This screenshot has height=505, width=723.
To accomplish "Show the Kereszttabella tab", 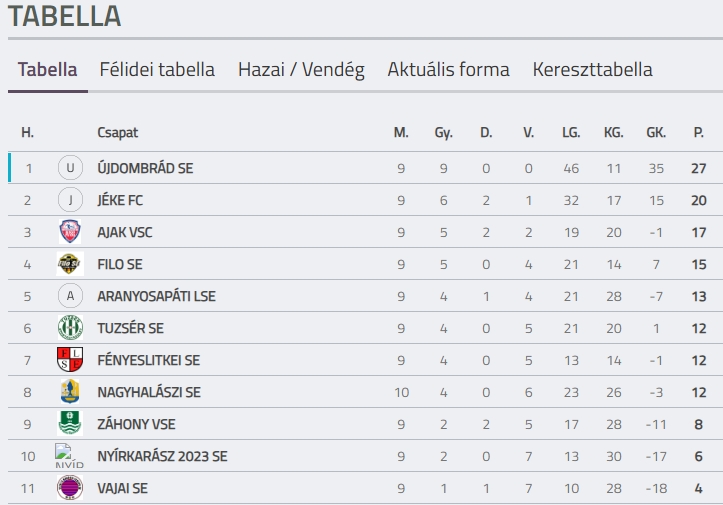I will [x=592, y=70].
